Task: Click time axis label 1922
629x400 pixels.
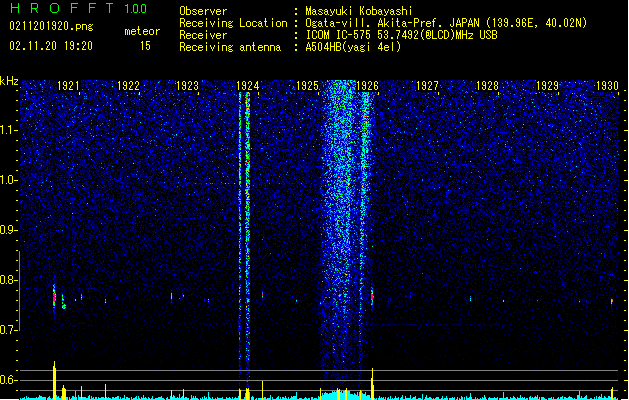Action: coord(128,86)
